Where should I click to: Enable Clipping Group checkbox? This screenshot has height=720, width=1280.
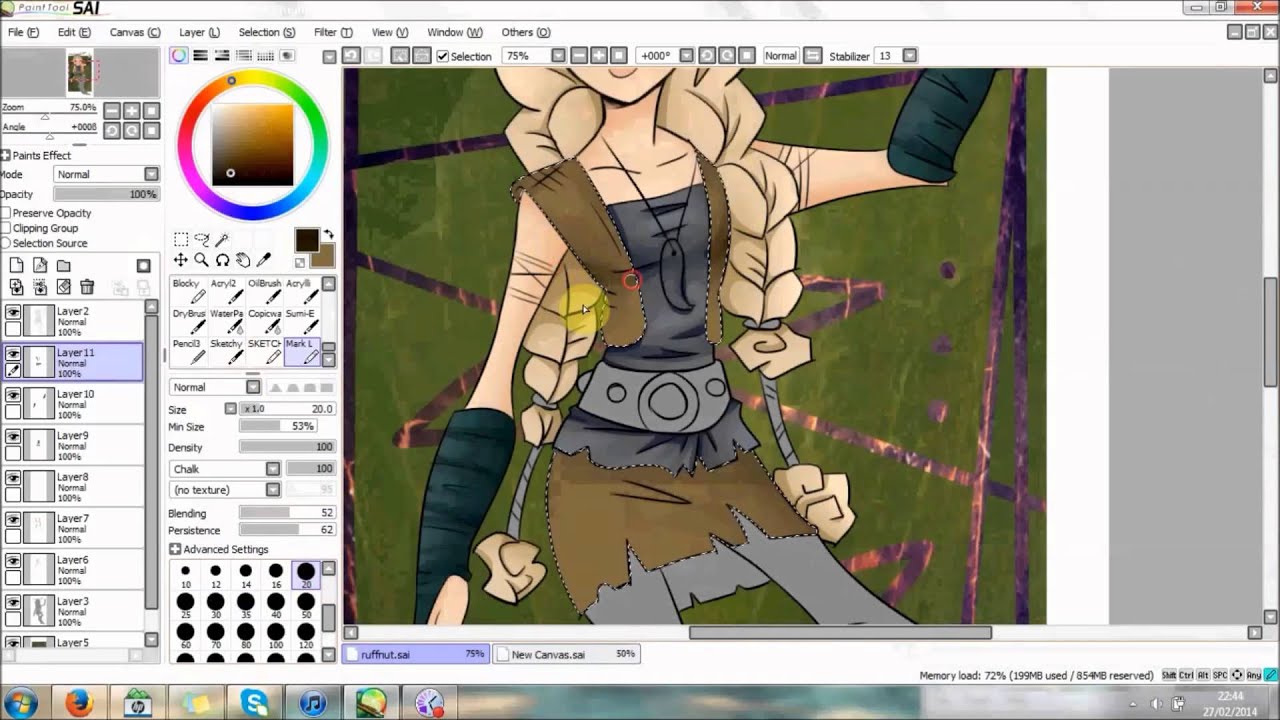[6, 228]
